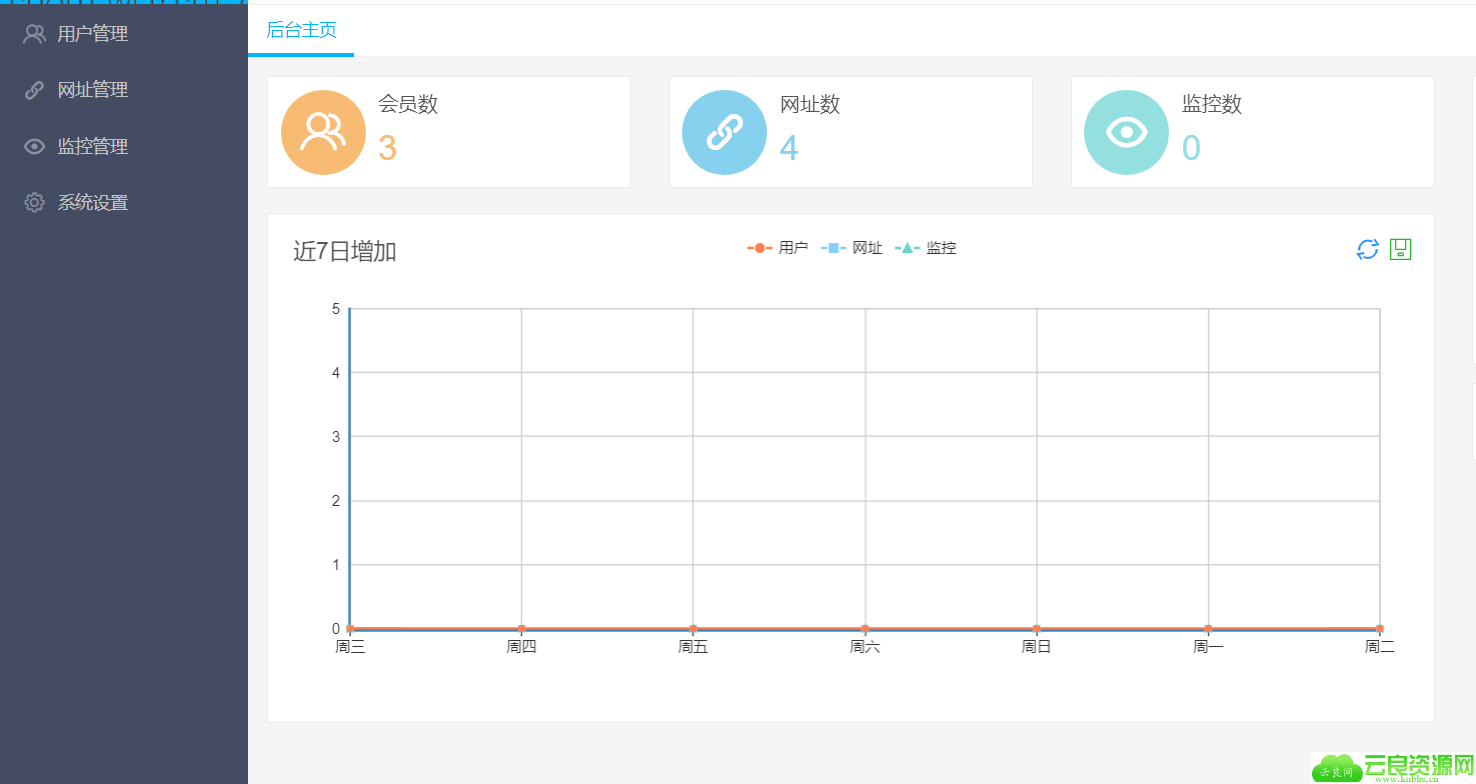This screenshot has width=1476, height=784.
Task: Click the 周五 data point on chart
Action: [693, 629]
